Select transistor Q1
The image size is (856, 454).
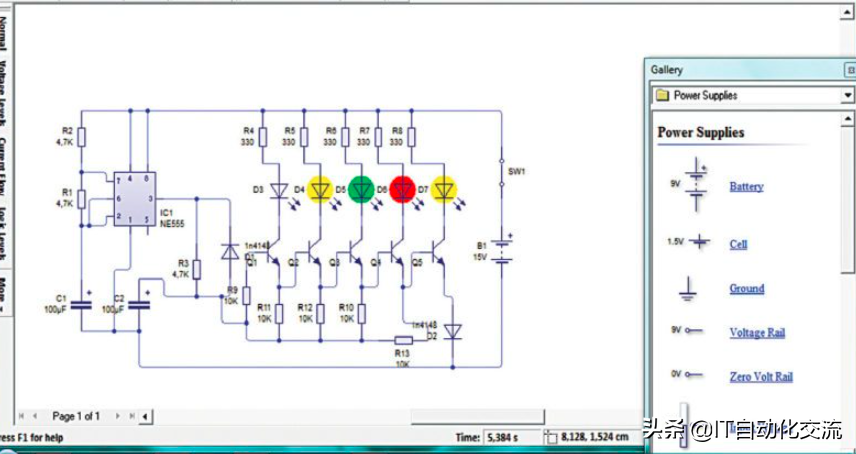click(272, 253)
